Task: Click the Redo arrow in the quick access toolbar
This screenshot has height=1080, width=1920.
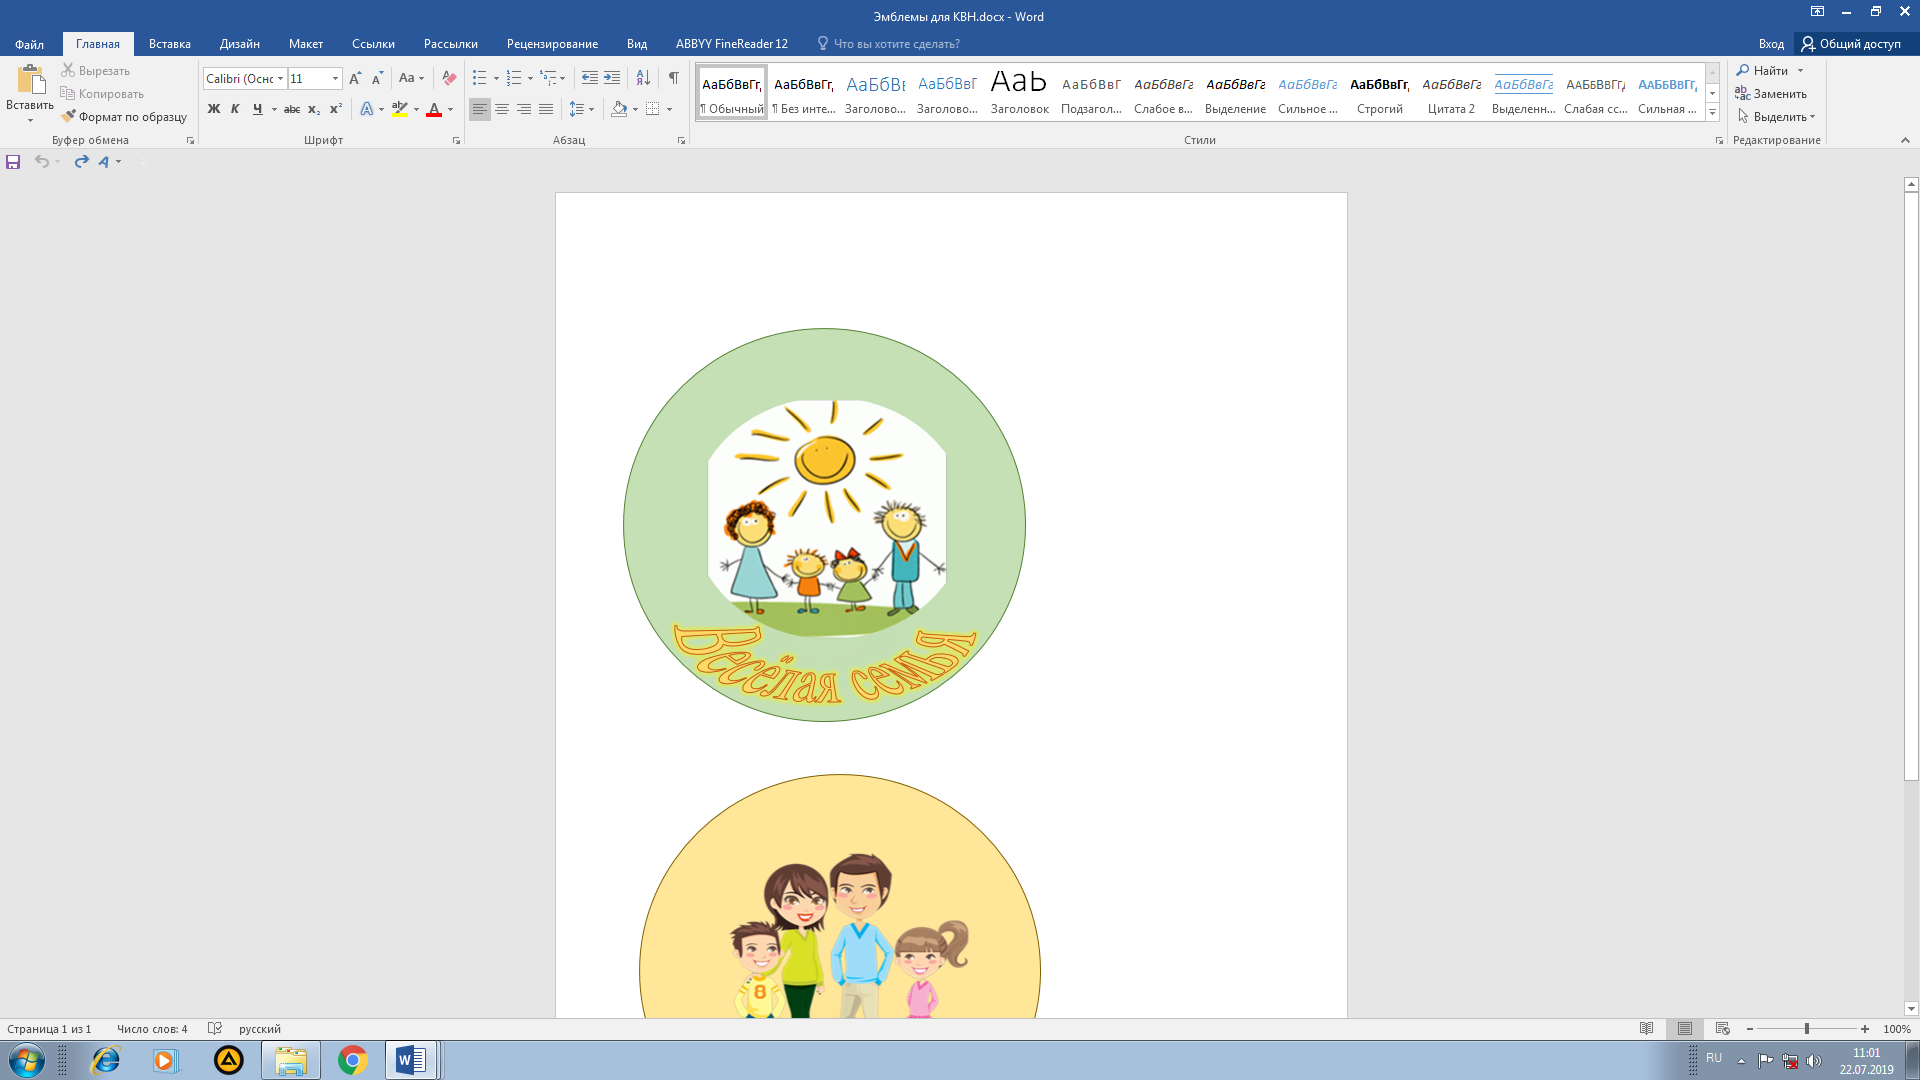Action: [81, 161]
